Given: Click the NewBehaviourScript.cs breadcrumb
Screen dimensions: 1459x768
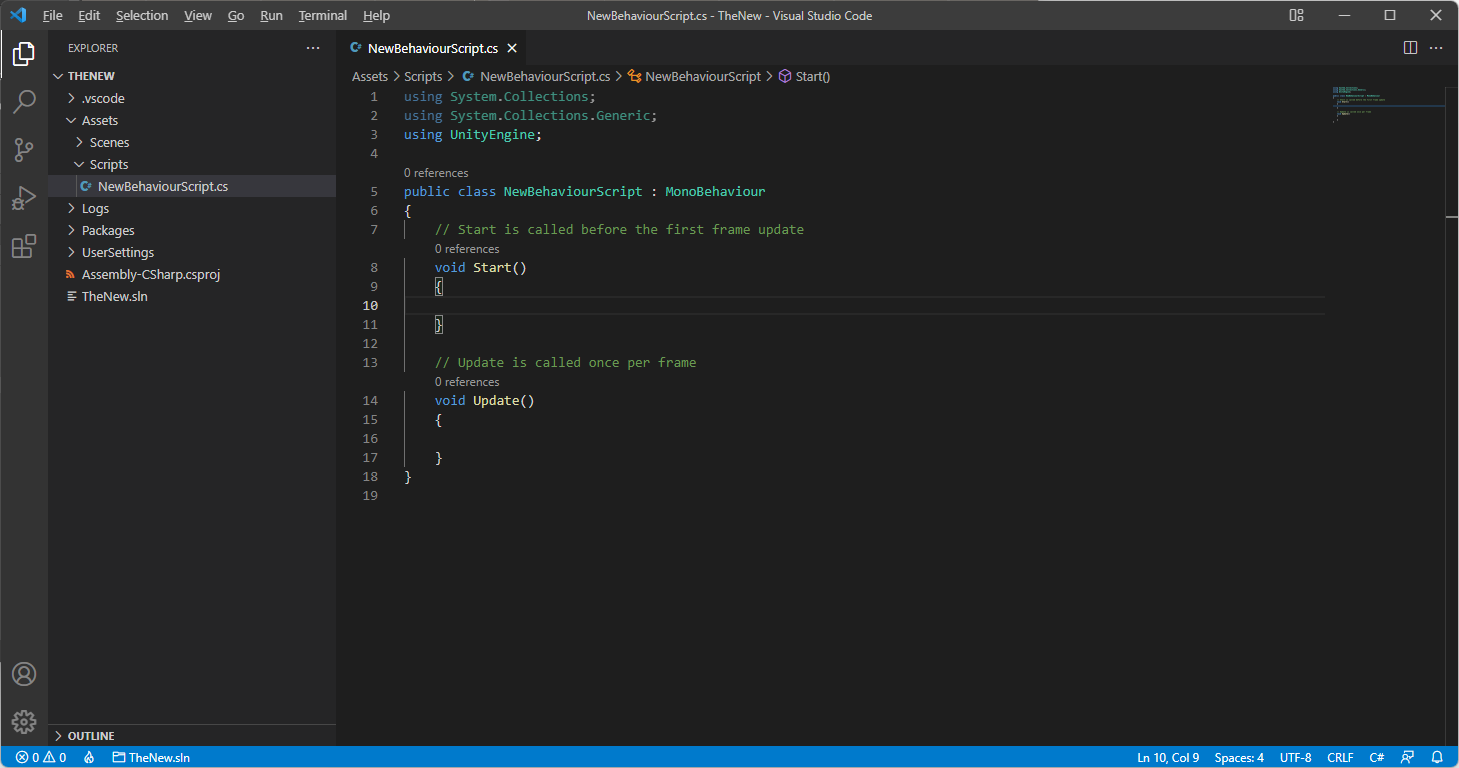Looking at the screenshot, I should pyautogui.click(x=545, y=76).
